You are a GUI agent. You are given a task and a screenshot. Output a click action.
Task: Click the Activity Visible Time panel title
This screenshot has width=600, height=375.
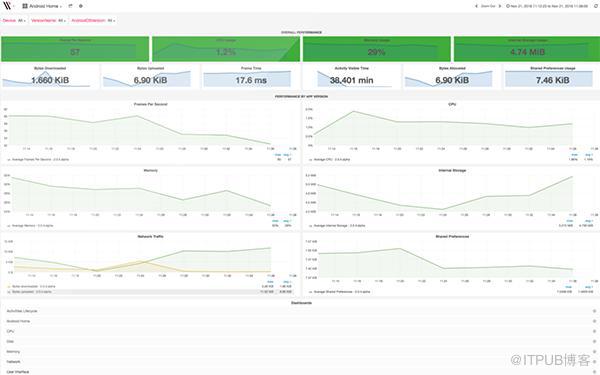tap(352, 68)
